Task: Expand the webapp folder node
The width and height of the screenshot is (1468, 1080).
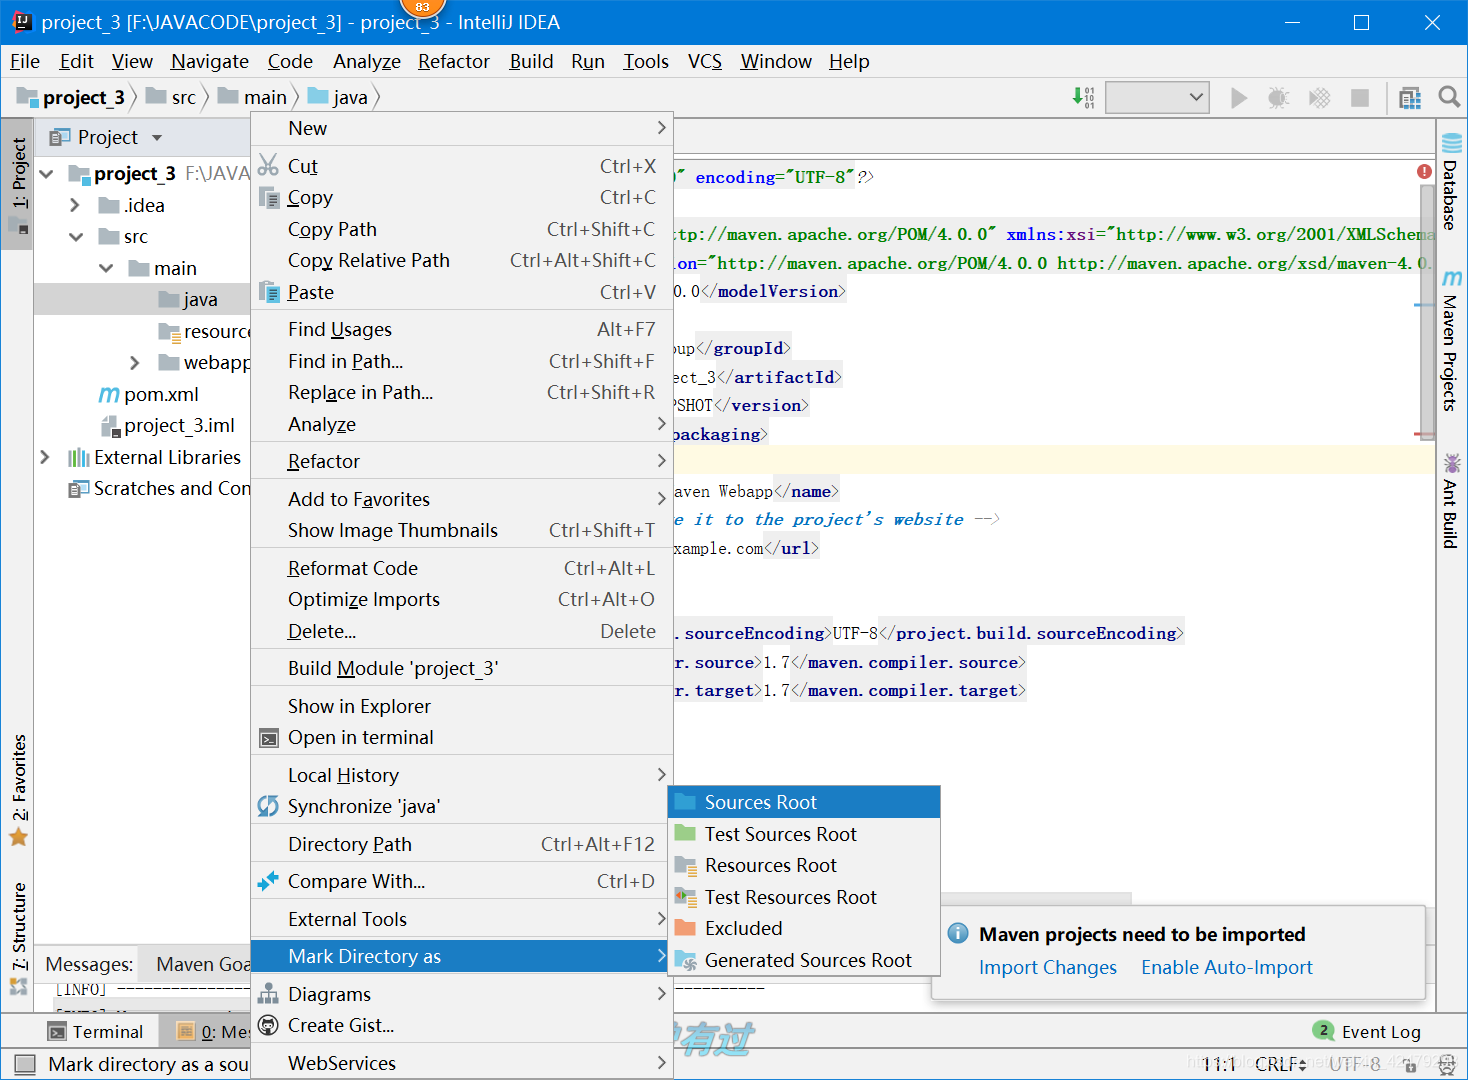Action: [x=135, y=362]
